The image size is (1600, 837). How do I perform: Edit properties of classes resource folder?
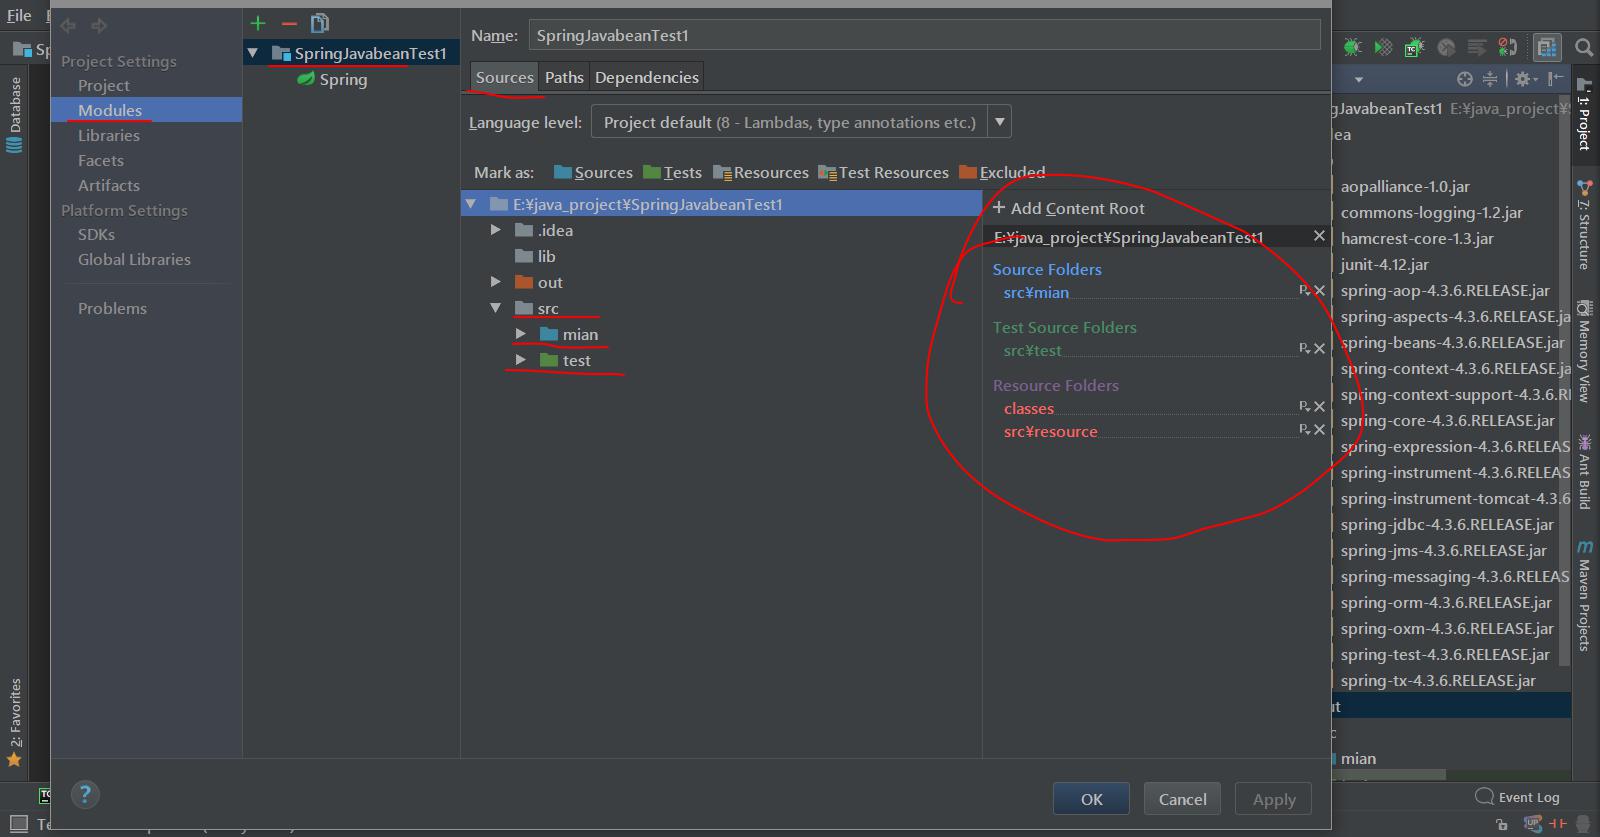1304,407
